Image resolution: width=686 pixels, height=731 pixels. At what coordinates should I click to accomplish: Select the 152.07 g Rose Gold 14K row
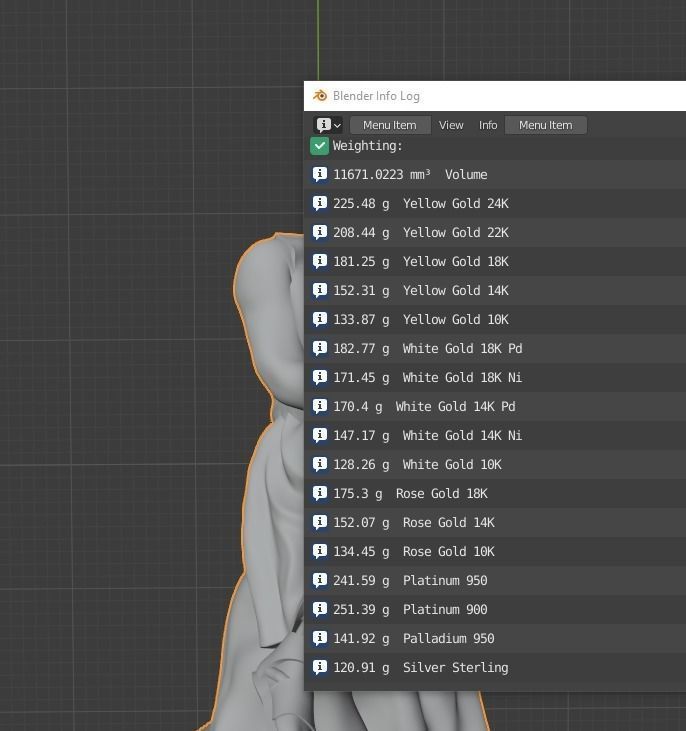[x=495, y=522]
